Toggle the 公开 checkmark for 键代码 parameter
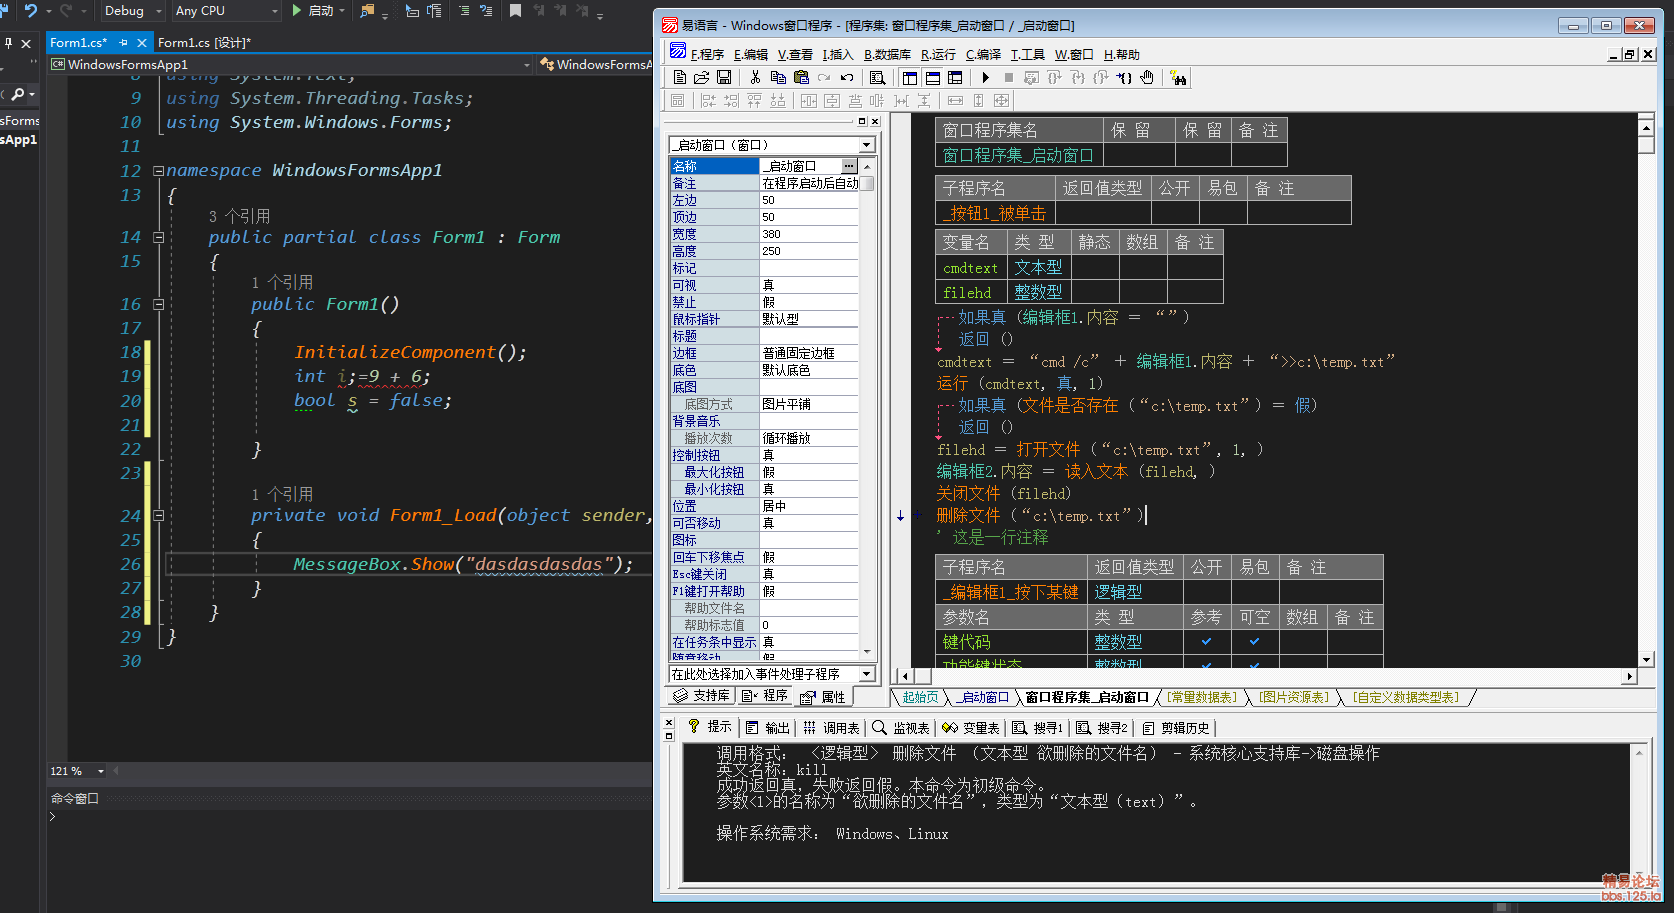The height and width of the screenshot is (913, 1674). (x=1207, y=641)
